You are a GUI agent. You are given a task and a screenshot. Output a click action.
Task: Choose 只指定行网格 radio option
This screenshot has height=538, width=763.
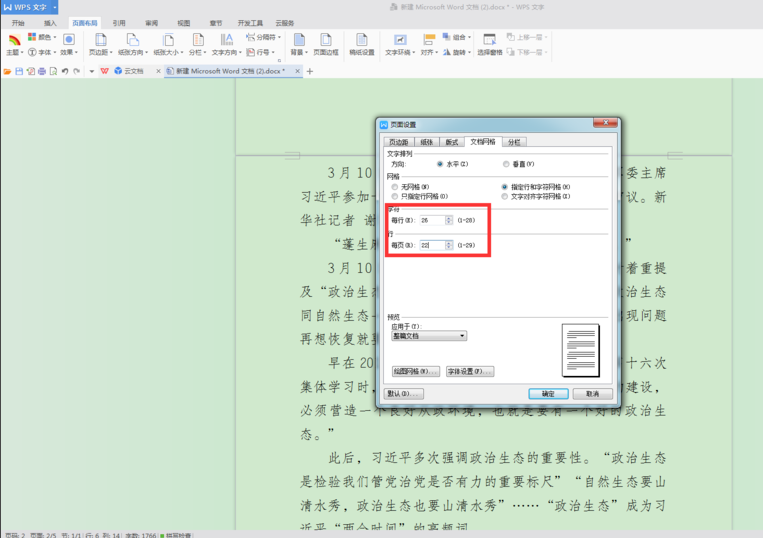click(x=395, y=196)
